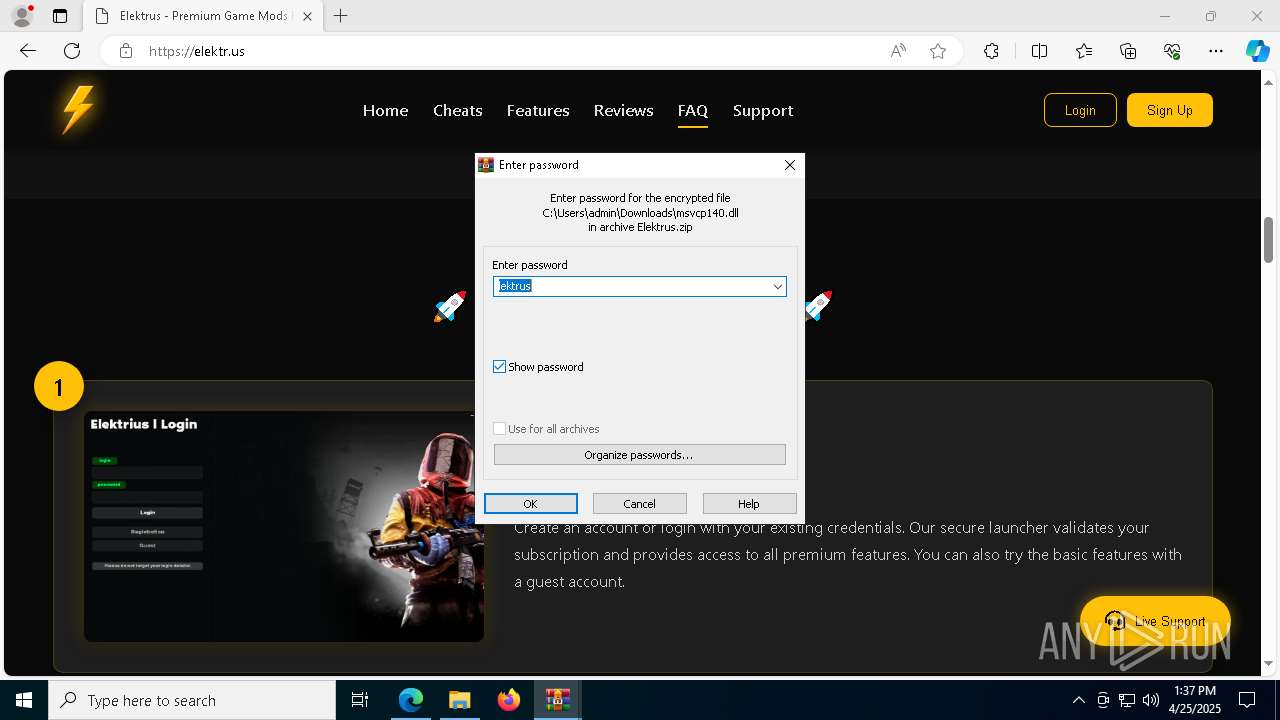Open the Support page
Viewport: 1280px width, 720px height.
tap(763, 110)
